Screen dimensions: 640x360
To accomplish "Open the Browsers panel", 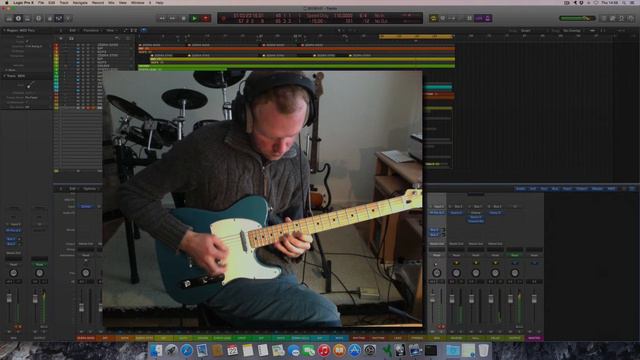I will (x=631, y=18).
